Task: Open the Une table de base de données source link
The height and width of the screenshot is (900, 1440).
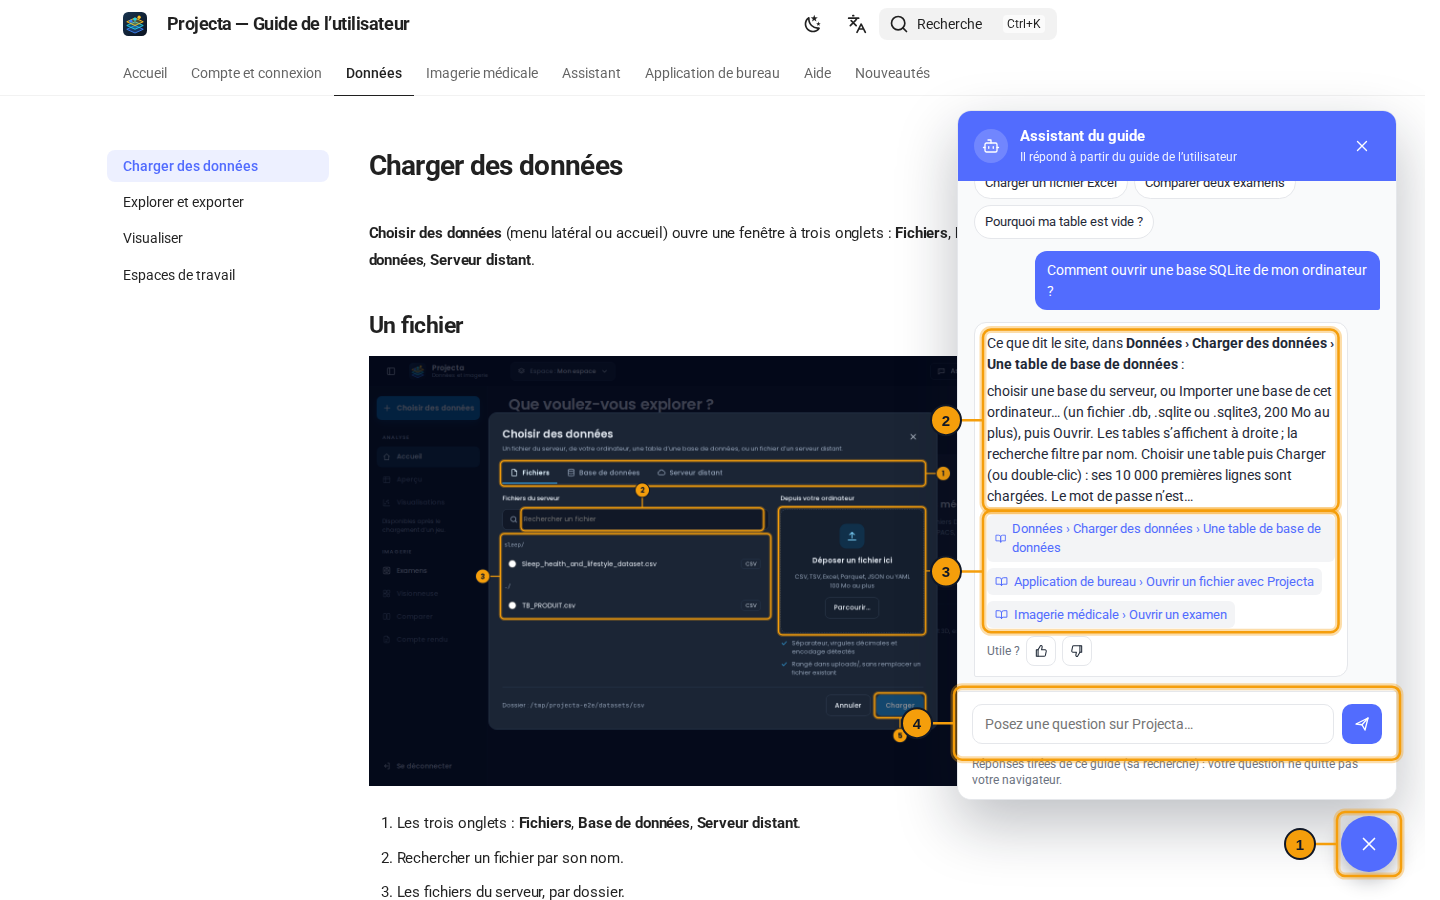Action: [x=1160, y=538]
